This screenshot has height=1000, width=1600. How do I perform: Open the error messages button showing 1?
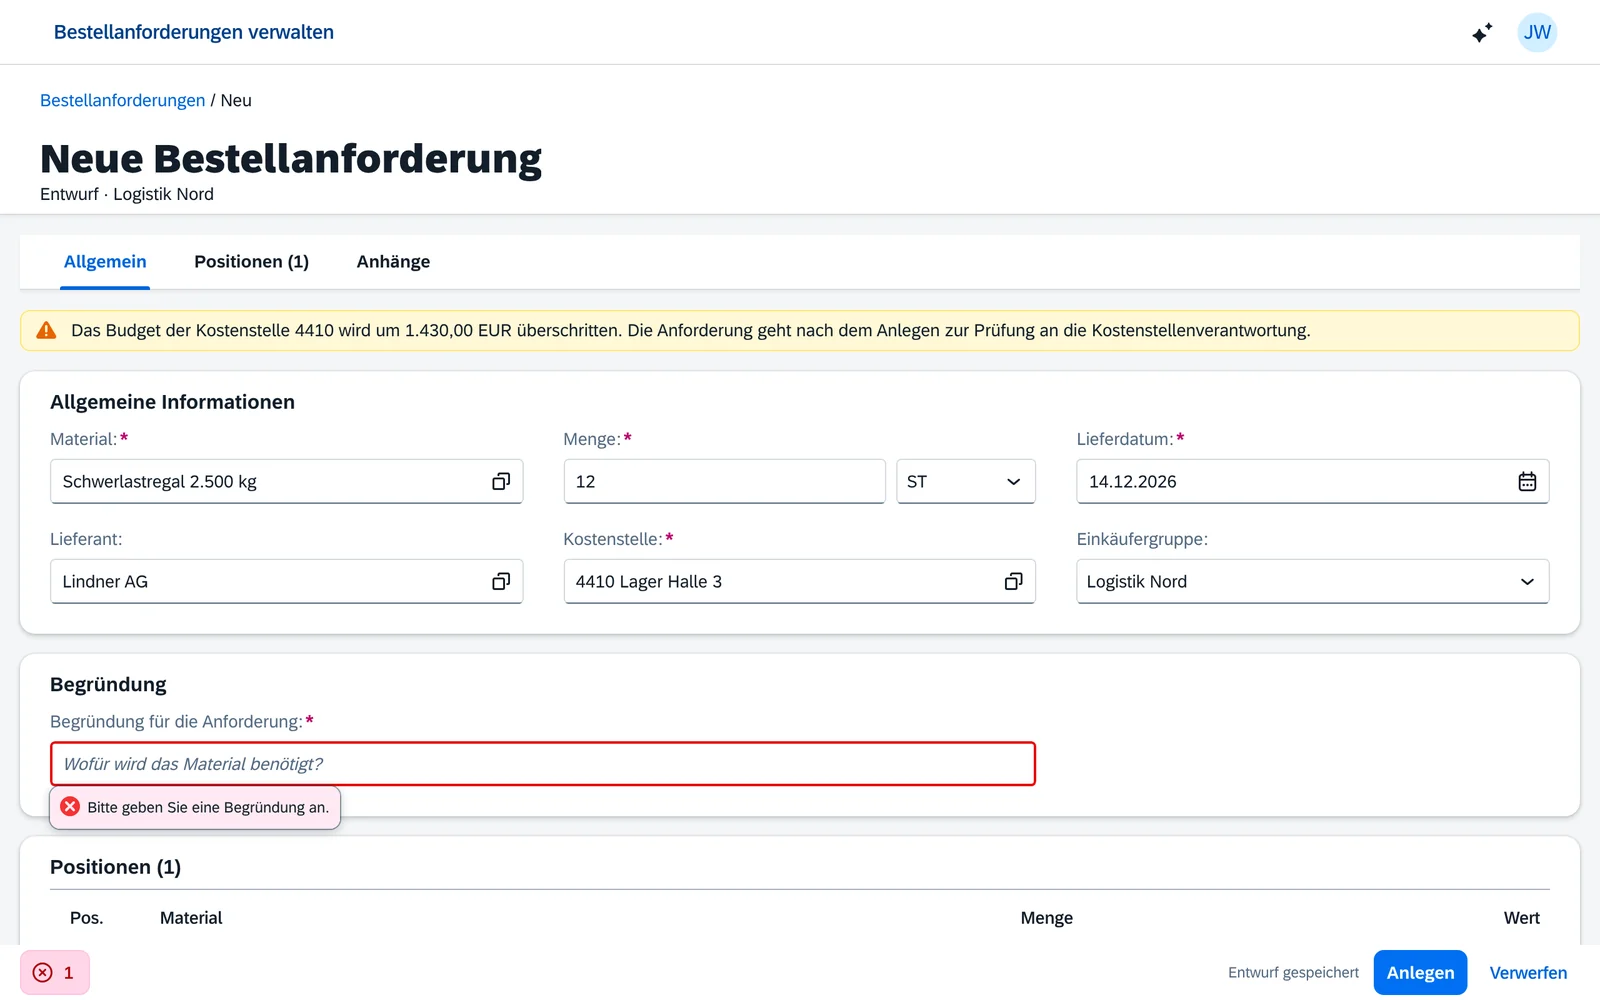coord(55,973)
